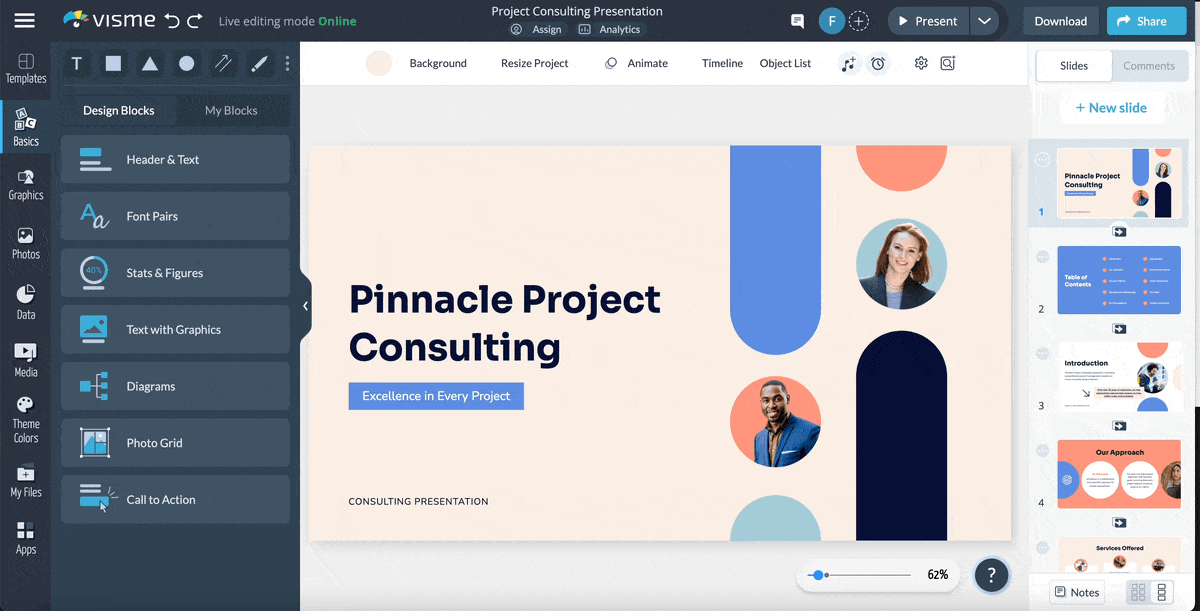Viewport: 1200px width, 611px height.
Task: Open the Present button dropdown
Action: click(984, 20)
